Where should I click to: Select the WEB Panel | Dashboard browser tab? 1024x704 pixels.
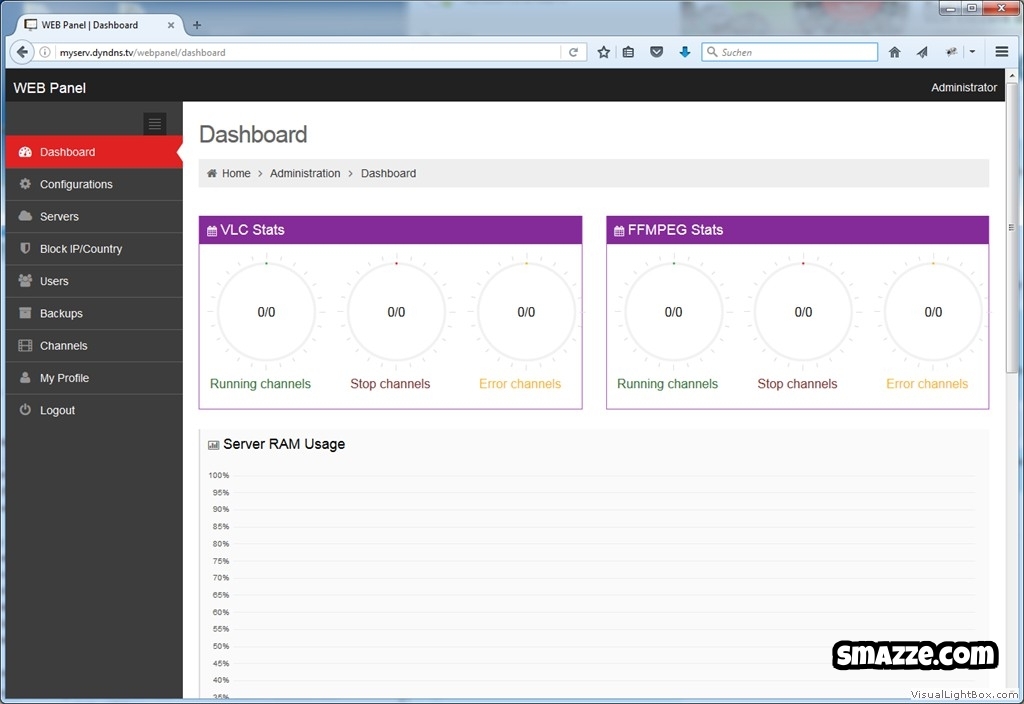pos(98,25)
